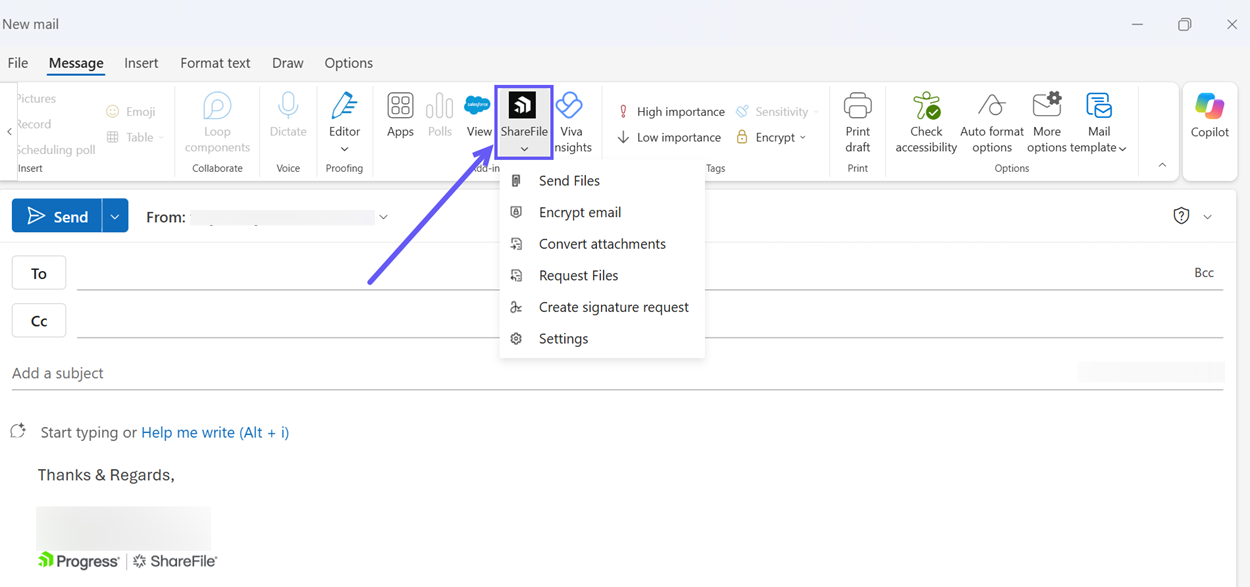Expand the Send options arrow
The height and width of the screenshot is (587, 1250).
tap(115, 216)
